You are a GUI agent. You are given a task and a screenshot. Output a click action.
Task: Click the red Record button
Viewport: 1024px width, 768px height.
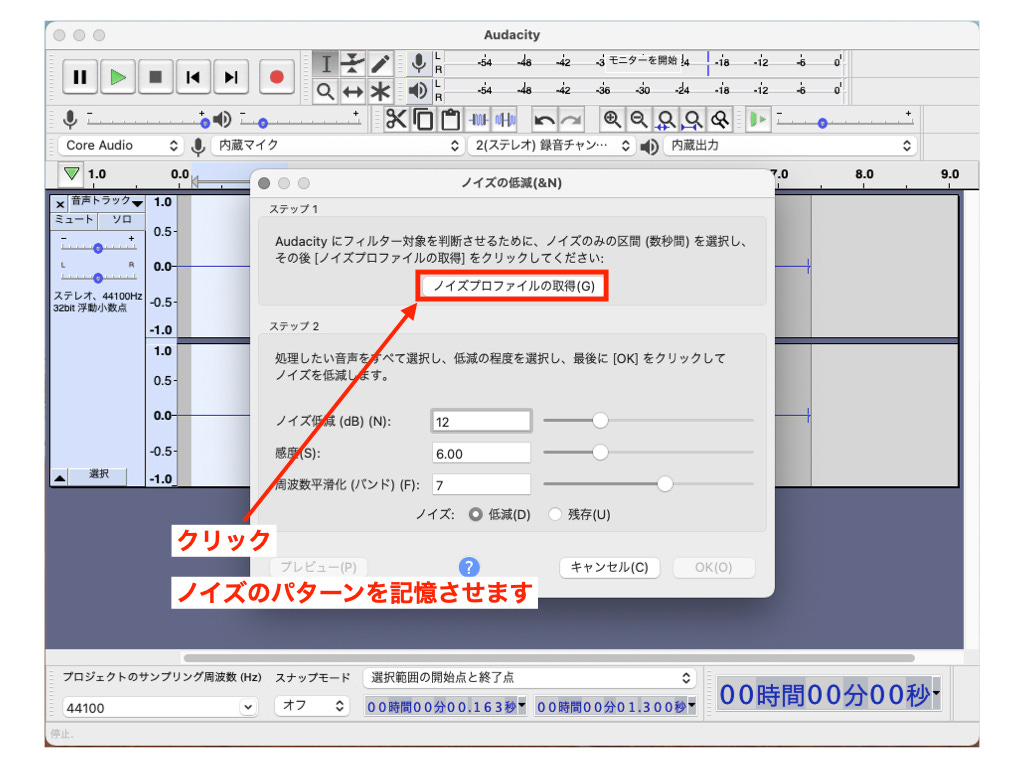276,77
